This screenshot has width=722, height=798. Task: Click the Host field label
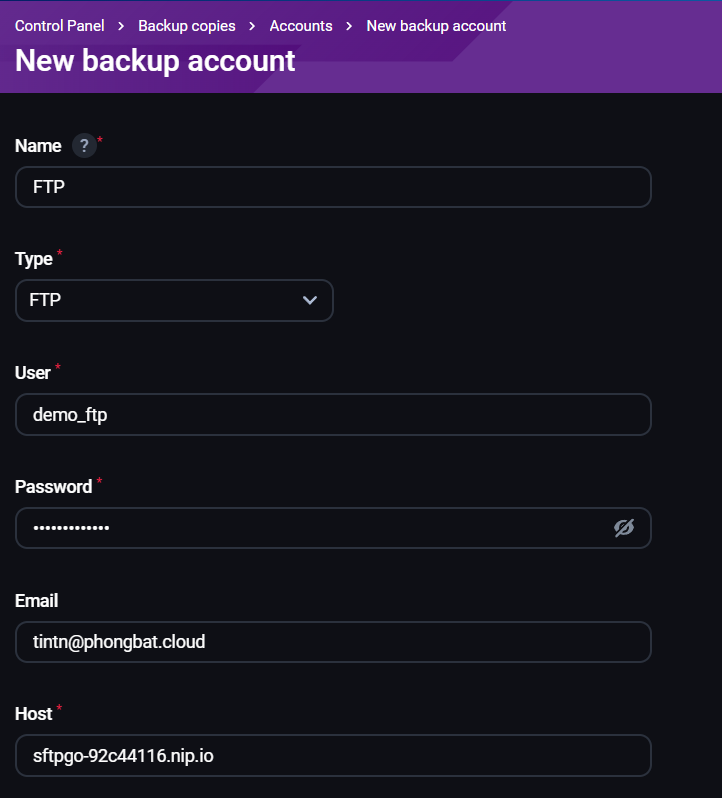pos(34,714)
